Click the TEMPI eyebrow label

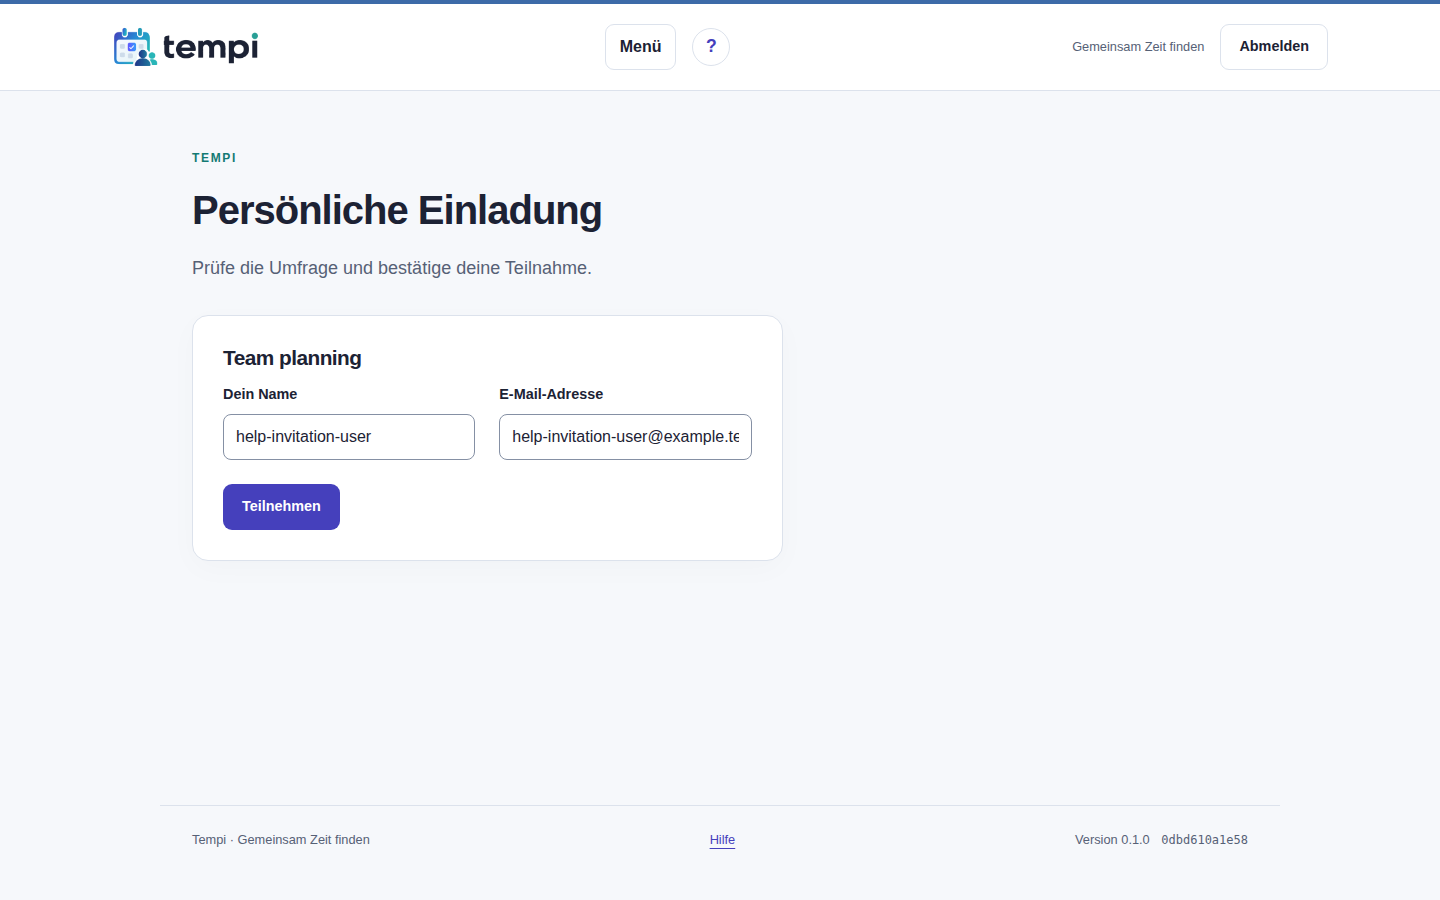tap(214, 158)
